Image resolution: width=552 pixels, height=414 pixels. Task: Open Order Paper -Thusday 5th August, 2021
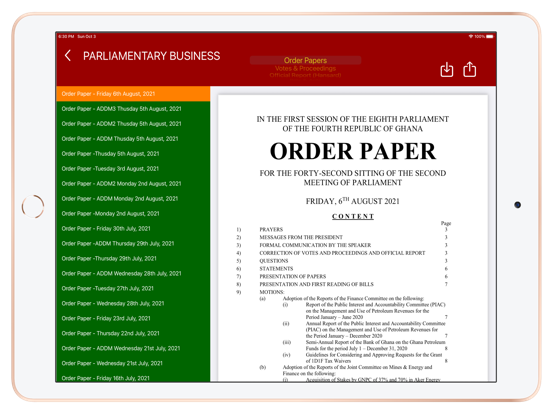point(133,154)
